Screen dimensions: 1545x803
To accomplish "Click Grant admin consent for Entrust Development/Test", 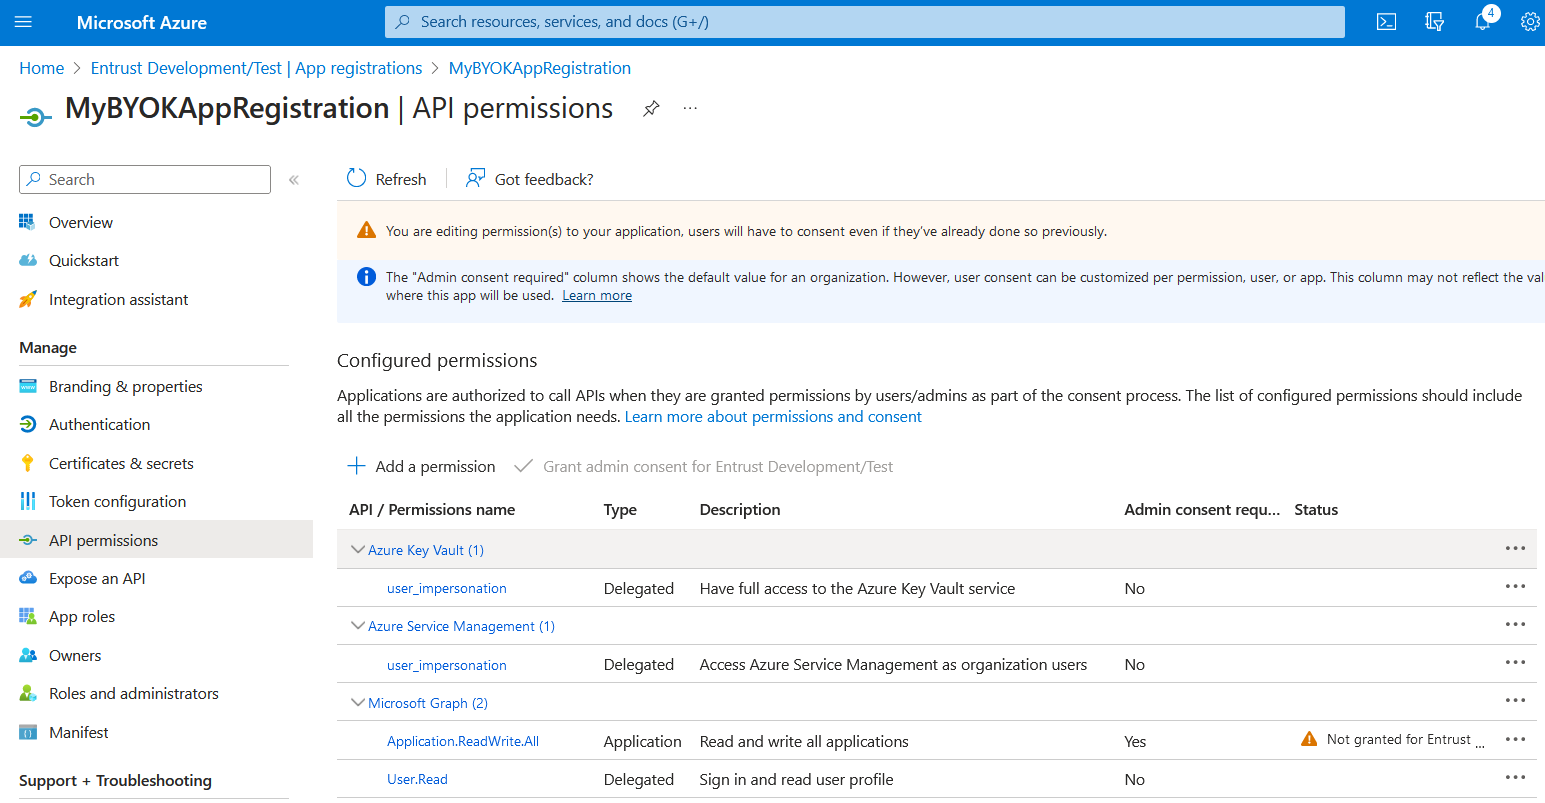I will (x=704, y=466).
